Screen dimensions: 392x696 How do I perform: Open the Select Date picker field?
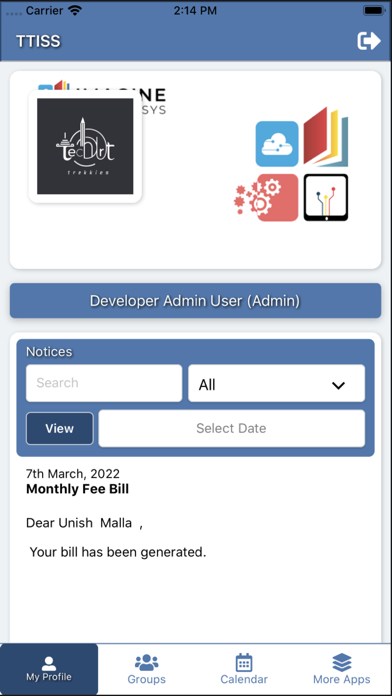pyautogui.click(x=231, y=428)
